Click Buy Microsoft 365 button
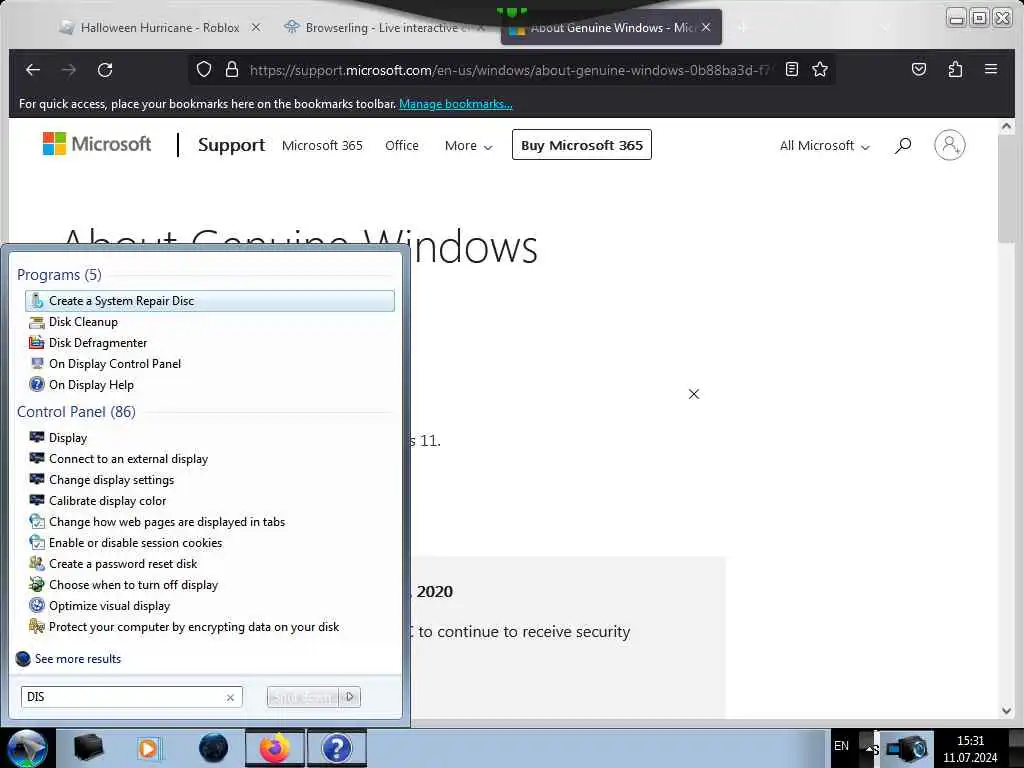Screen dimensions: 1024x768 click(x=581, y=145)
